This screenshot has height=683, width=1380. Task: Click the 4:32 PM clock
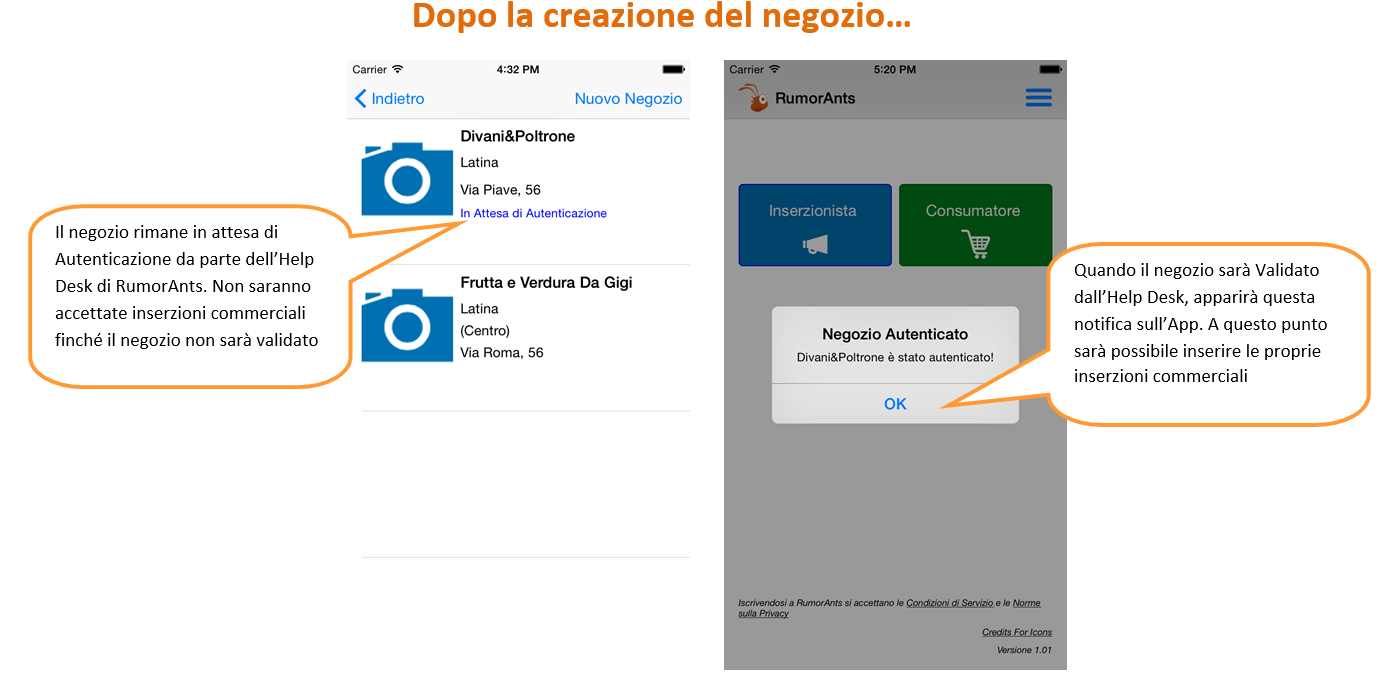tap(518, 70)
